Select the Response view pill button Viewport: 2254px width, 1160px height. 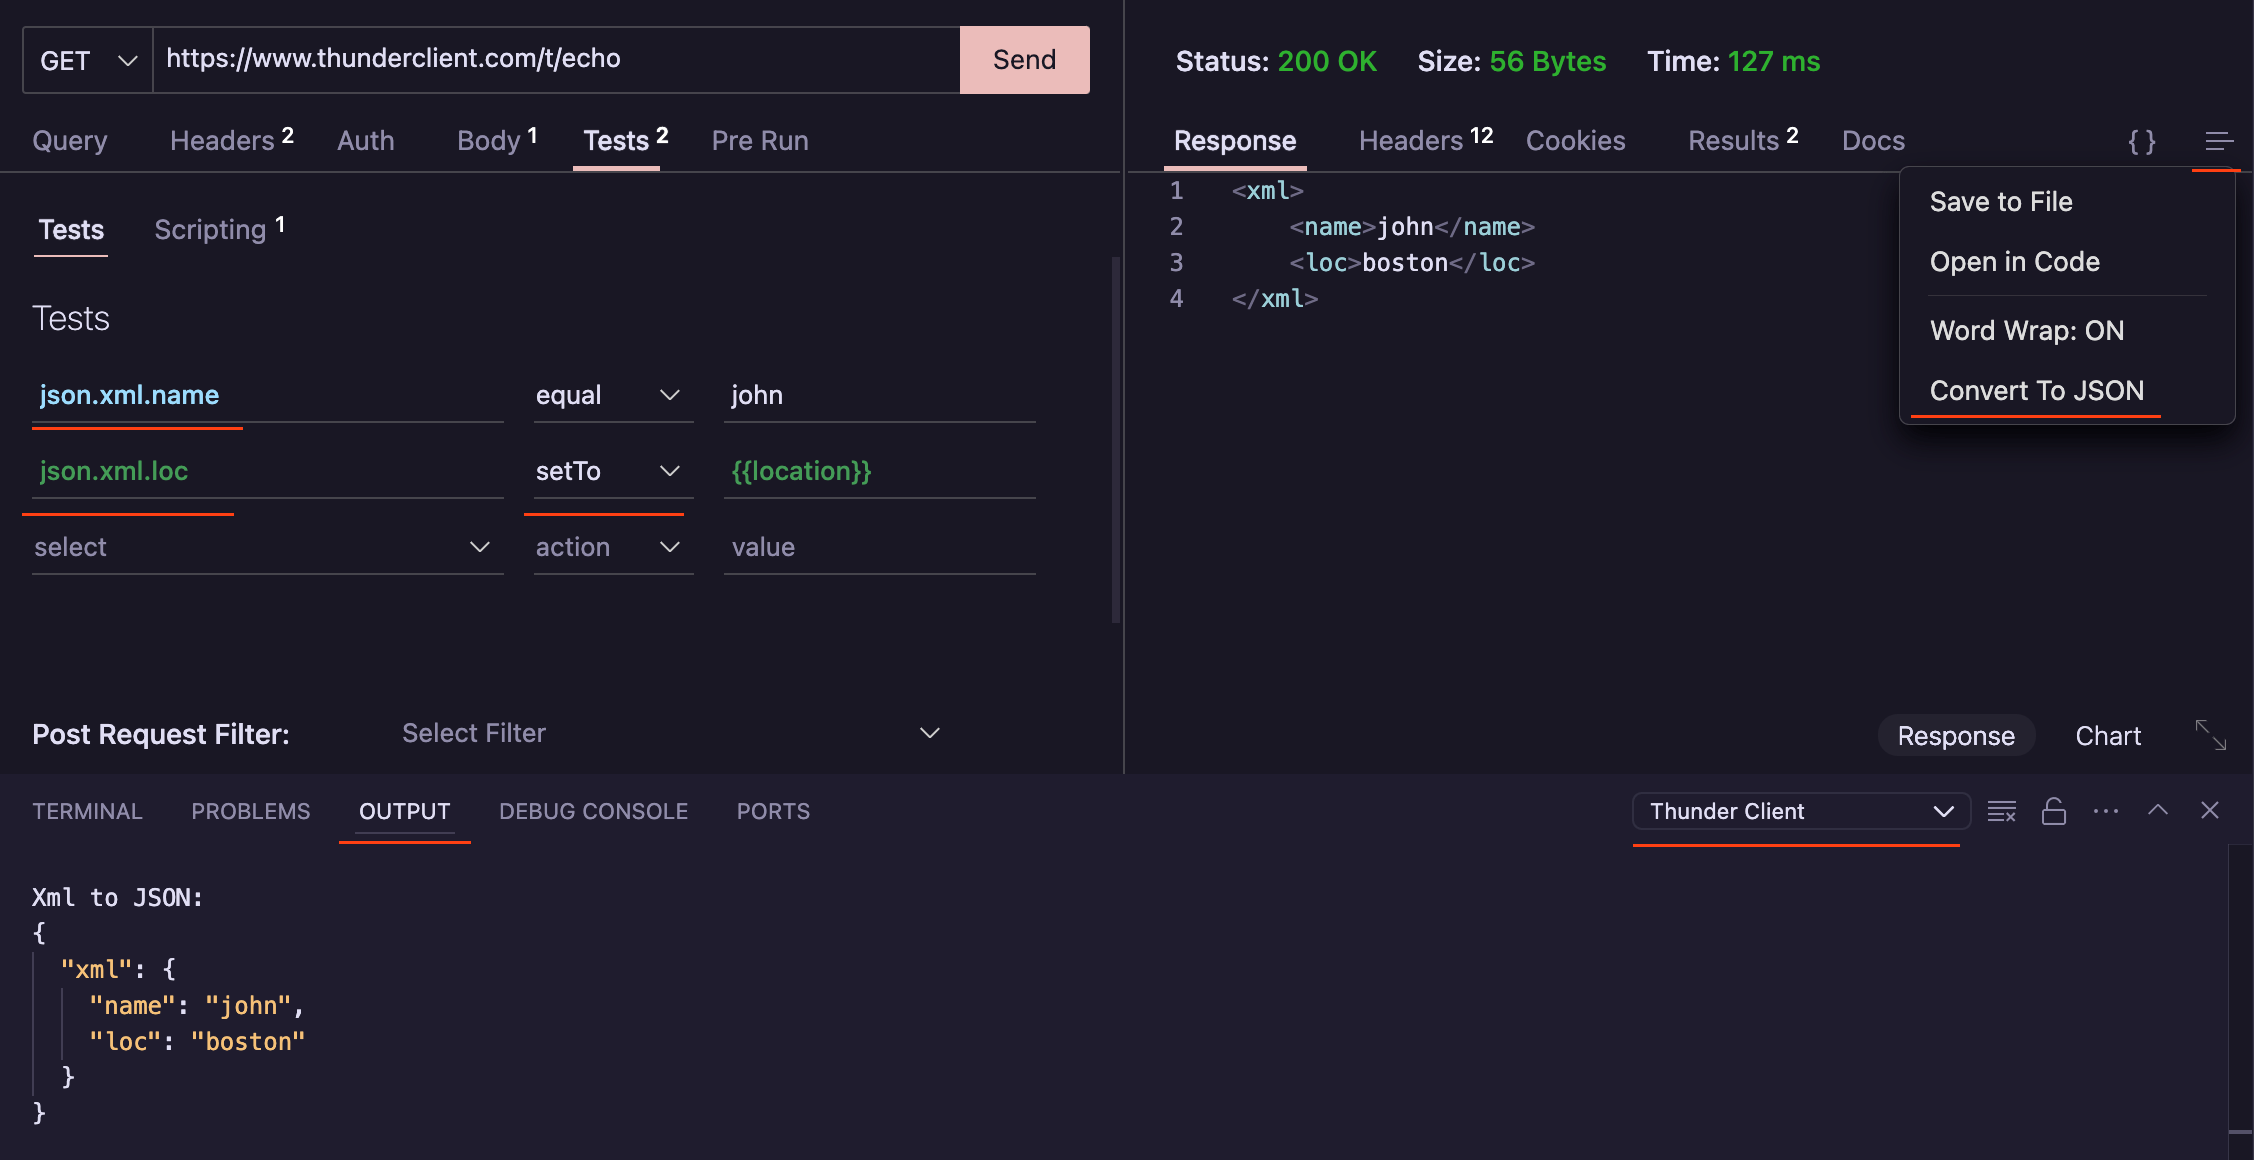(1955, 736)
